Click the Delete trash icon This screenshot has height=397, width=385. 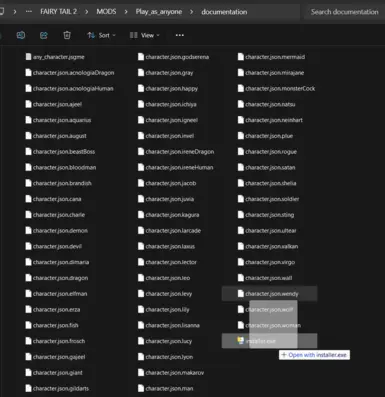67,35
